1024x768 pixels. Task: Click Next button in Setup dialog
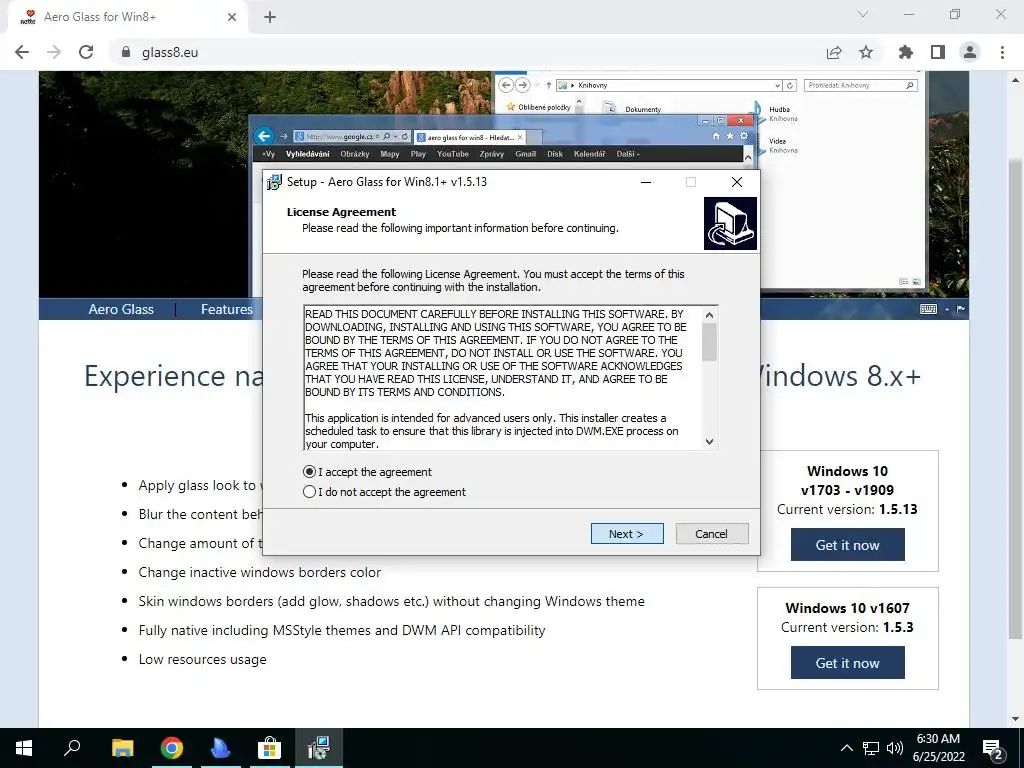point(627,534)
